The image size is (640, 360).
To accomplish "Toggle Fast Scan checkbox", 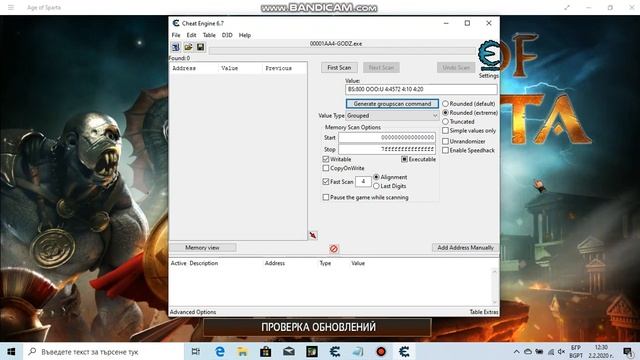I will (x=326, y=182).
